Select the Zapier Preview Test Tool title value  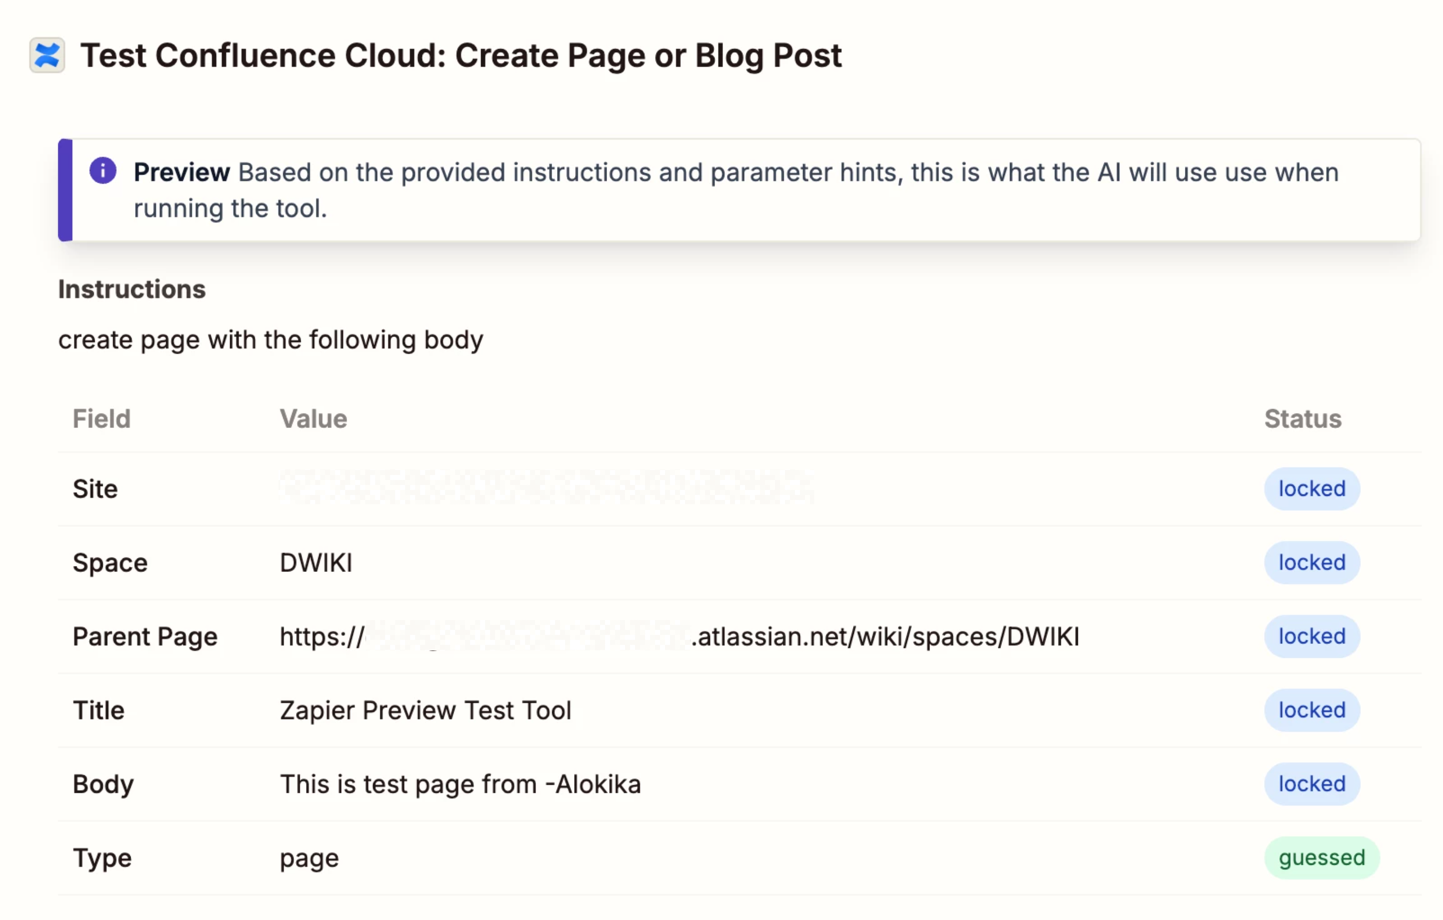425,710
